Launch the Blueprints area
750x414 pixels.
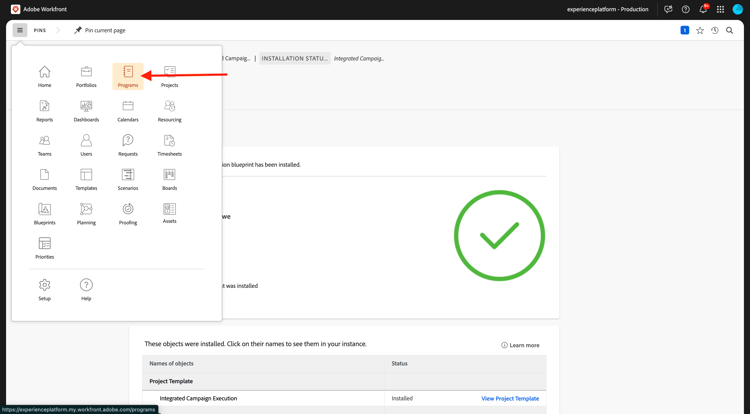pos(44,213)
